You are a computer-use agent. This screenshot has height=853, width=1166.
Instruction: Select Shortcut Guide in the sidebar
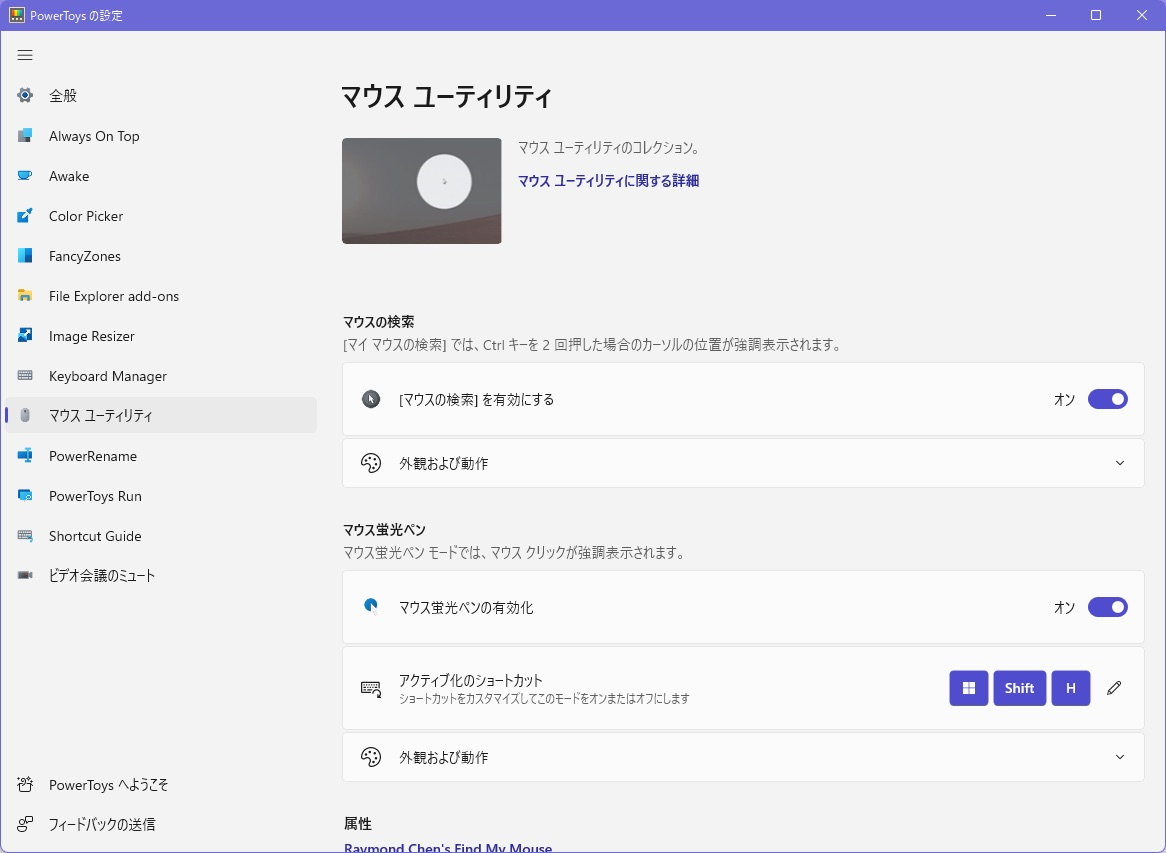coord(161,536)
